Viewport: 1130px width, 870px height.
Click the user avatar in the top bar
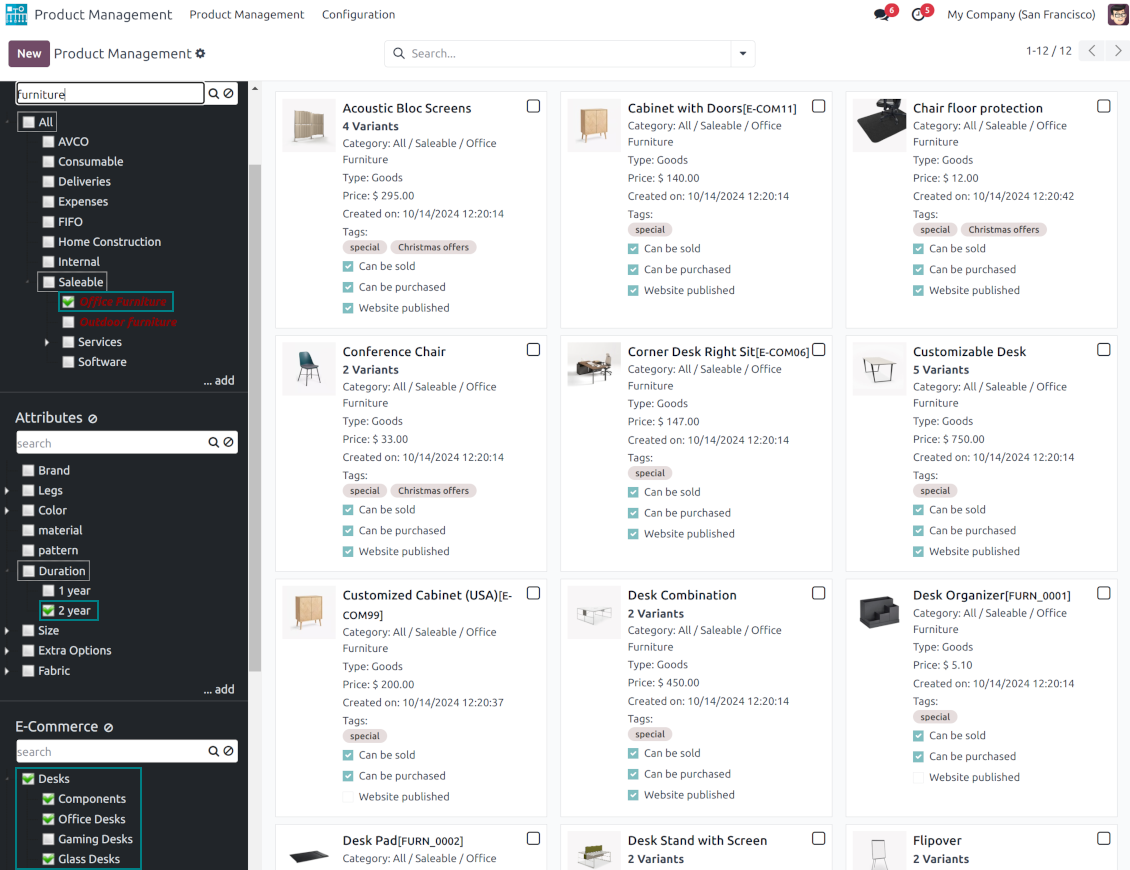tap(1117, 15)
